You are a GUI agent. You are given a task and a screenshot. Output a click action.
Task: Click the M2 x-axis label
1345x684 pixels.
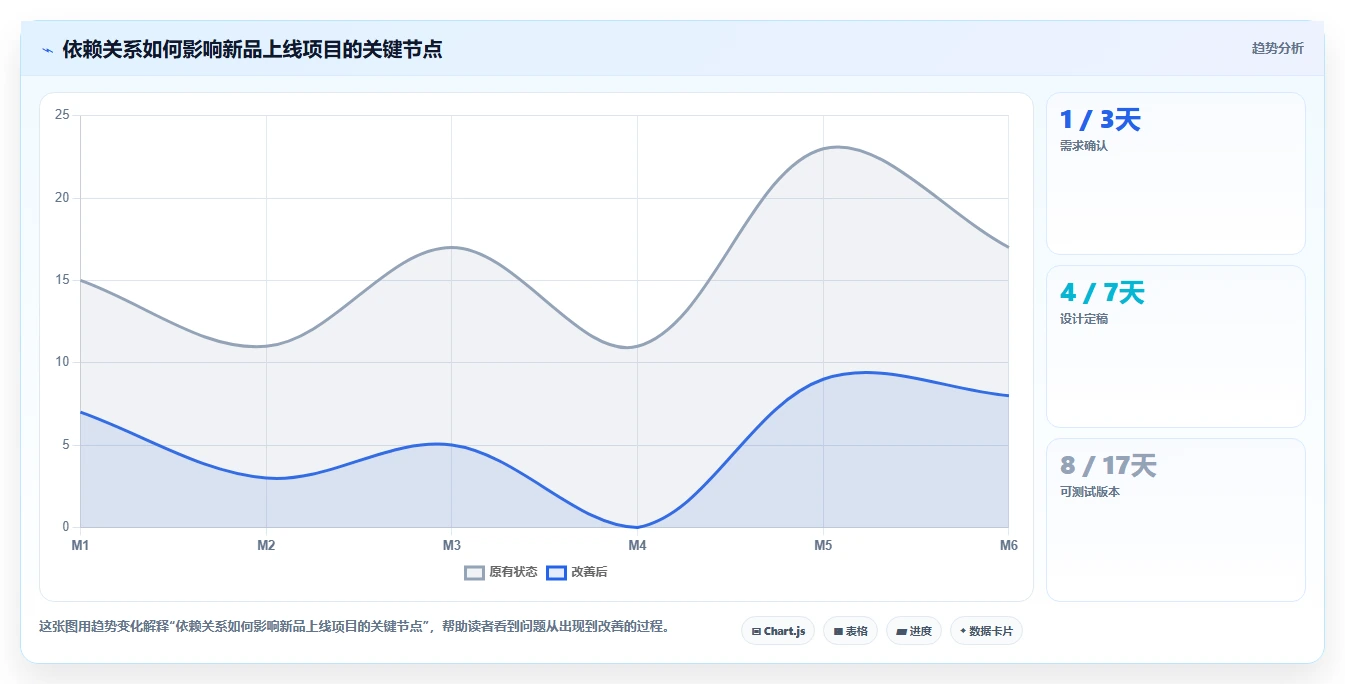[266, 545]
